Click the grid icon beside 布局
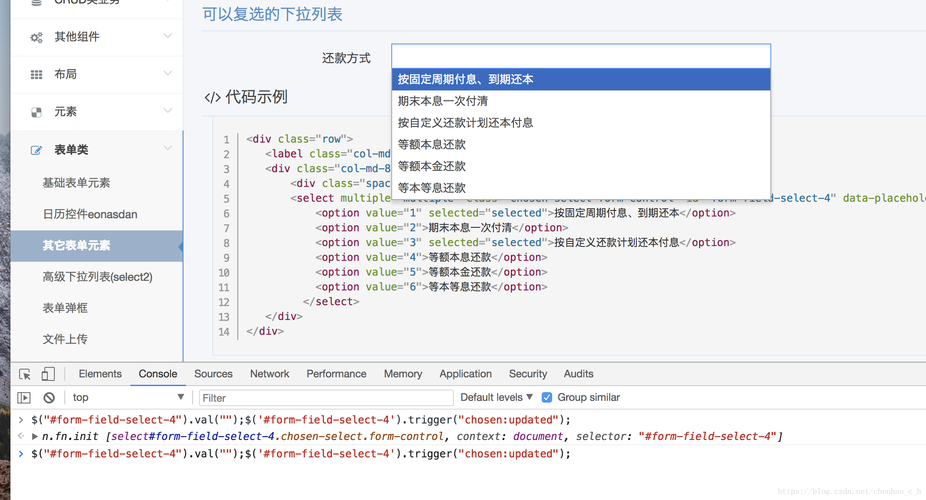 pyautogui.click(x=36, y=74)
